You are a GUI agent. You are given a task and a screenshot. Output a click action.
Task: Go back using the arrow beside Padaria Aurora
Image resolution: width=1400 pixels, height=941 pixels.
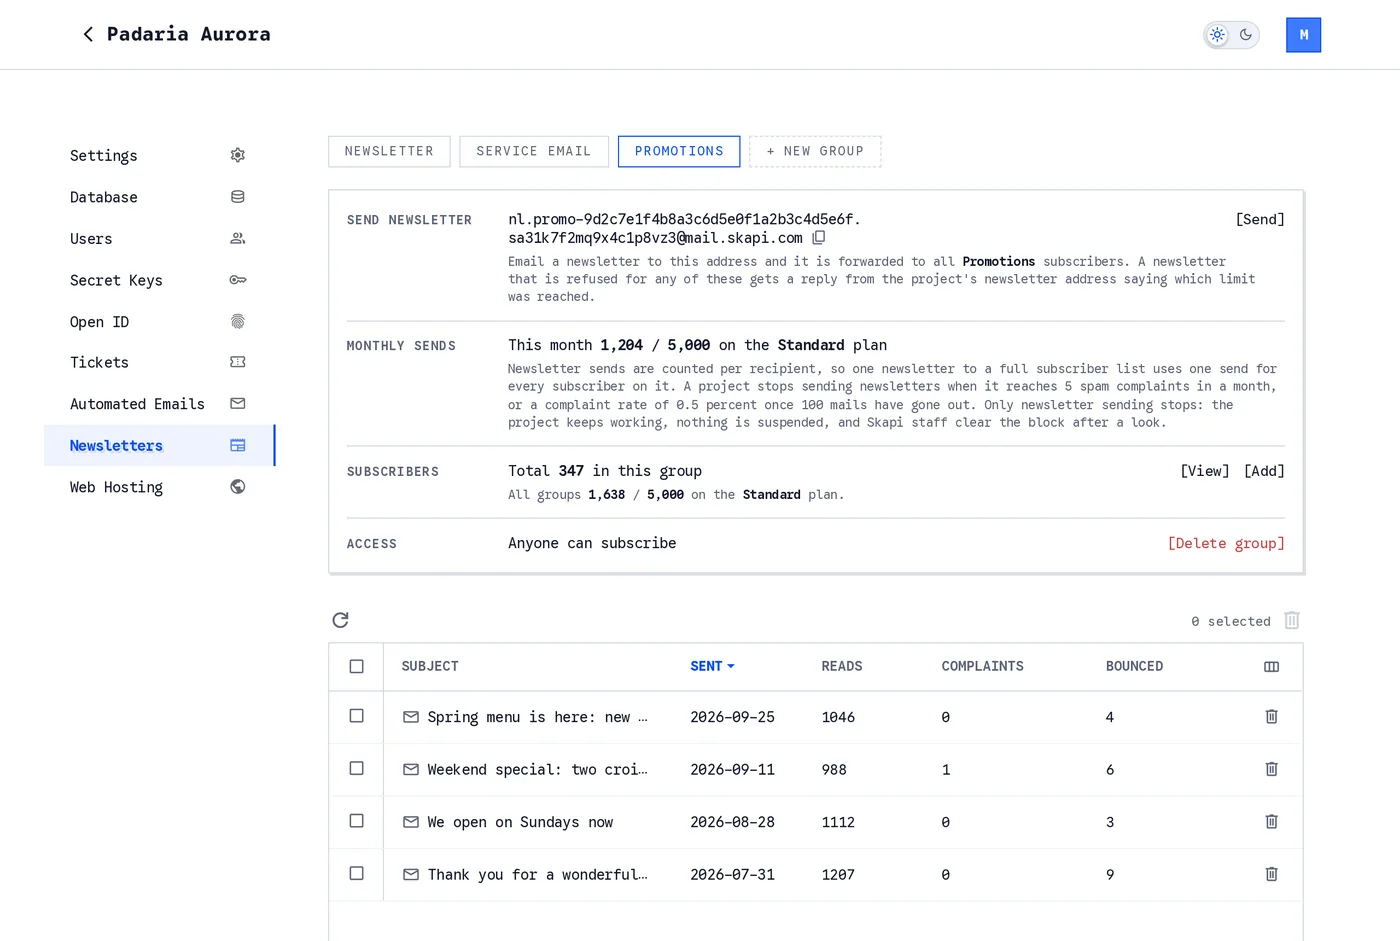coord(88,35)
